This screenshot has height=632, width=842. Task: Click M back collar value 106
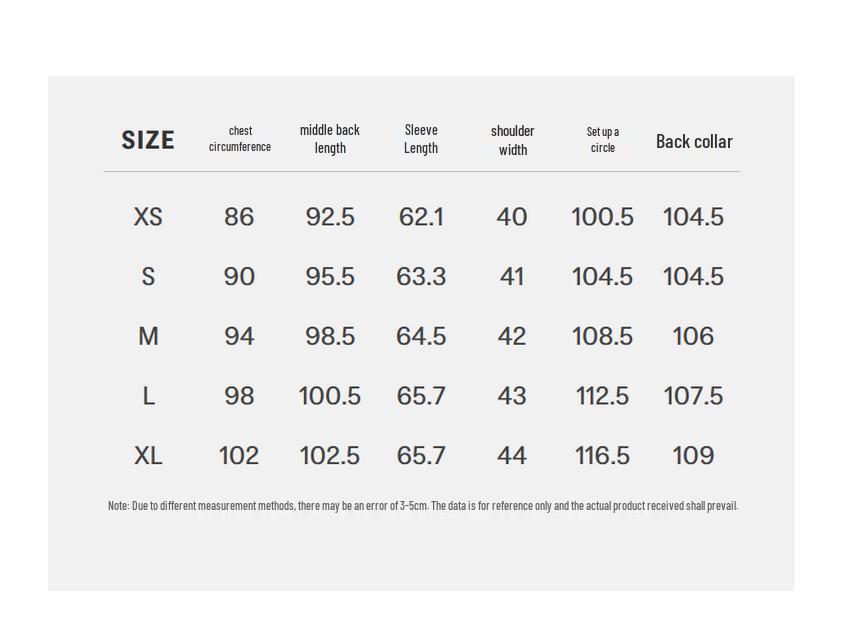693,337
